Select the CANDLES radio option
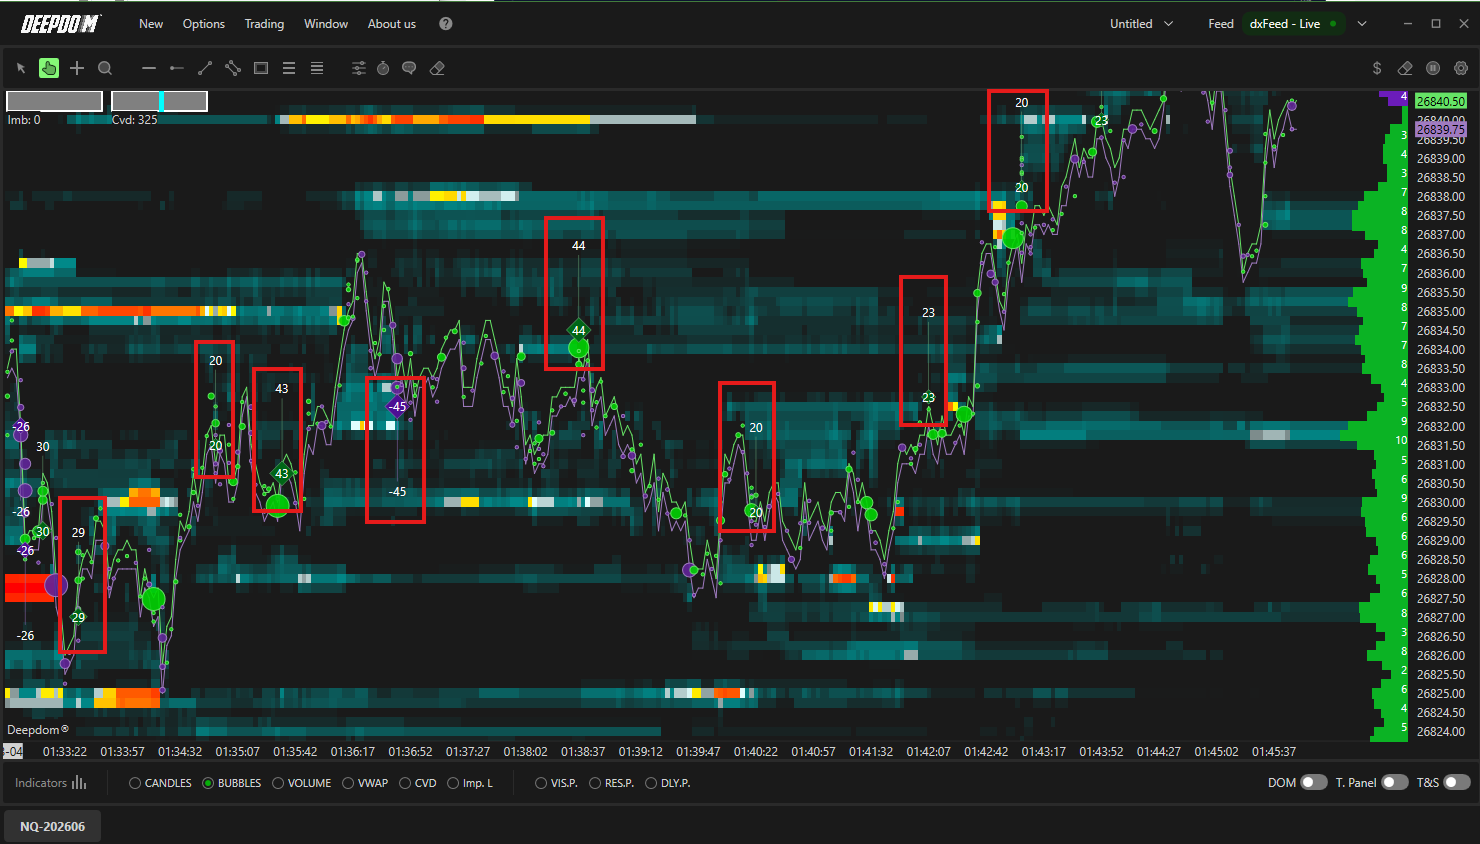 tap(160, 783)
